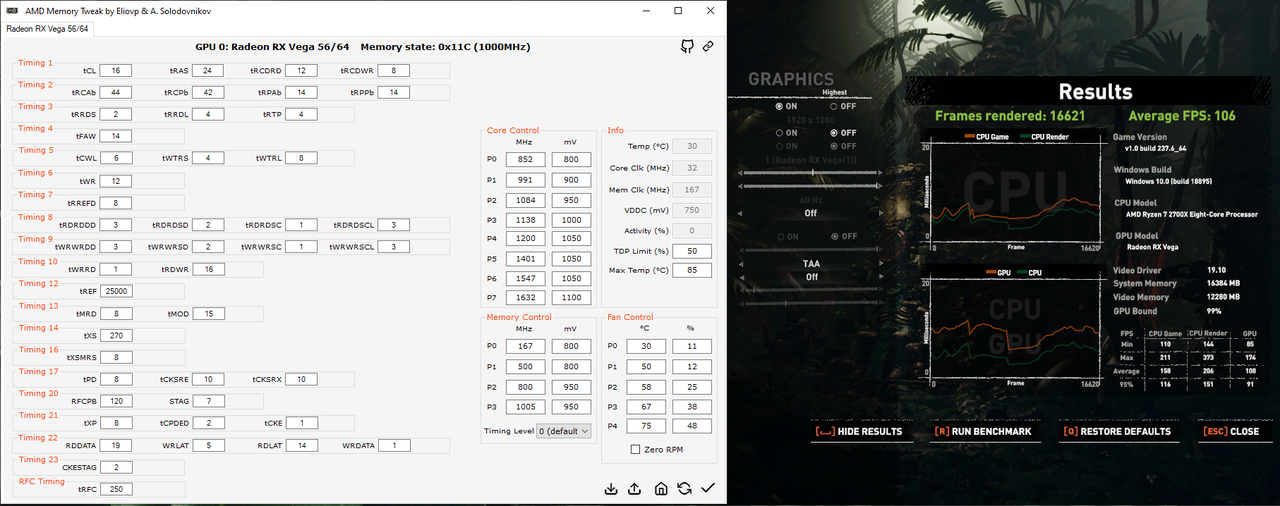Click Core Control P0 MHz field 852
The height and width of the screenshot is (506, 1280).
[524, 159]
